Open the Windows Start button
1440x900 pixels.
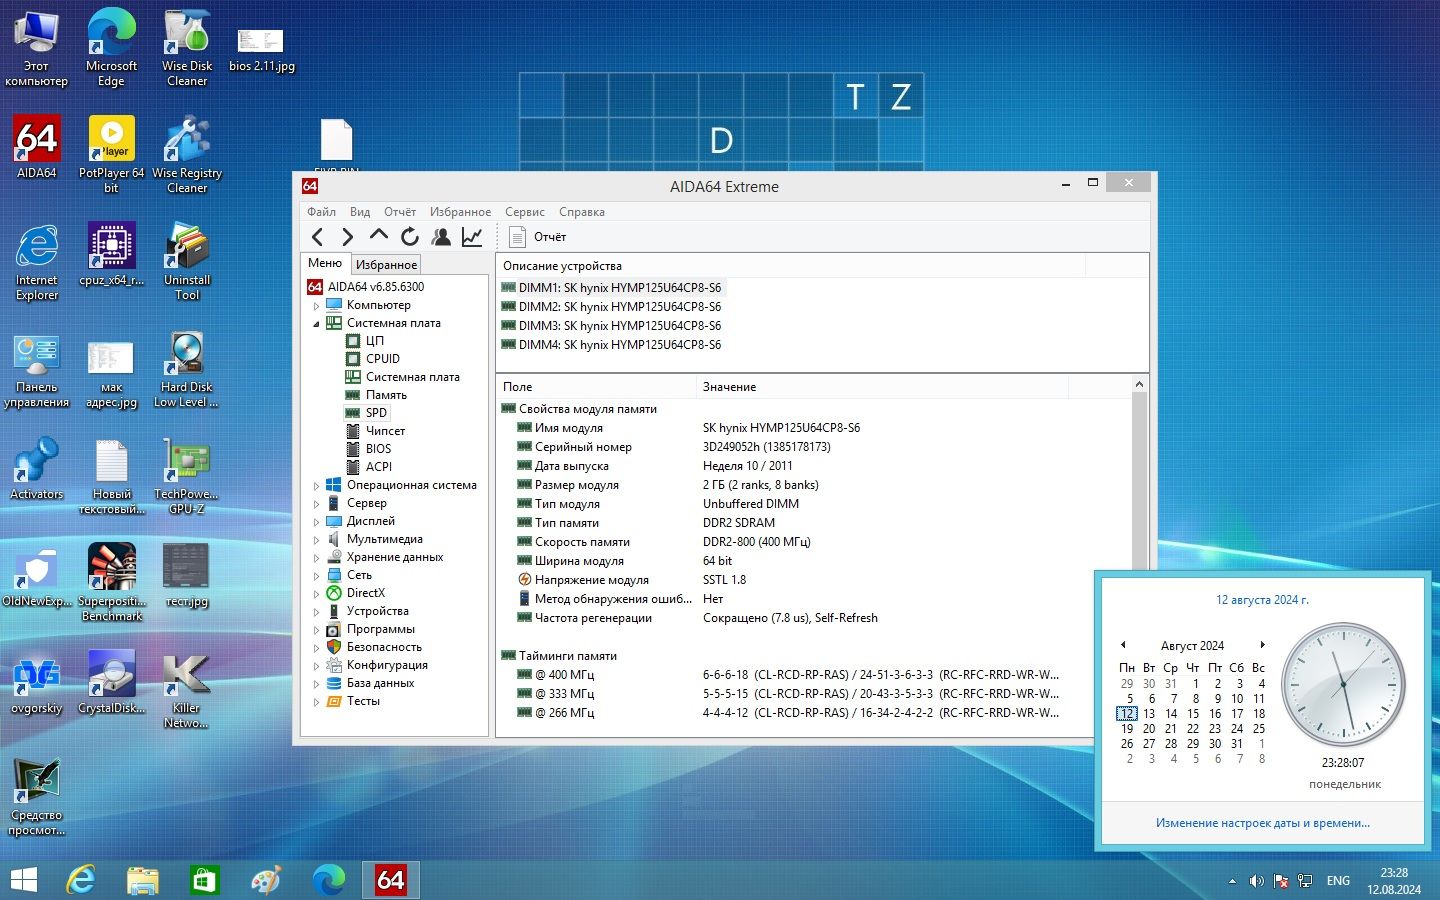tap(23, 880)
